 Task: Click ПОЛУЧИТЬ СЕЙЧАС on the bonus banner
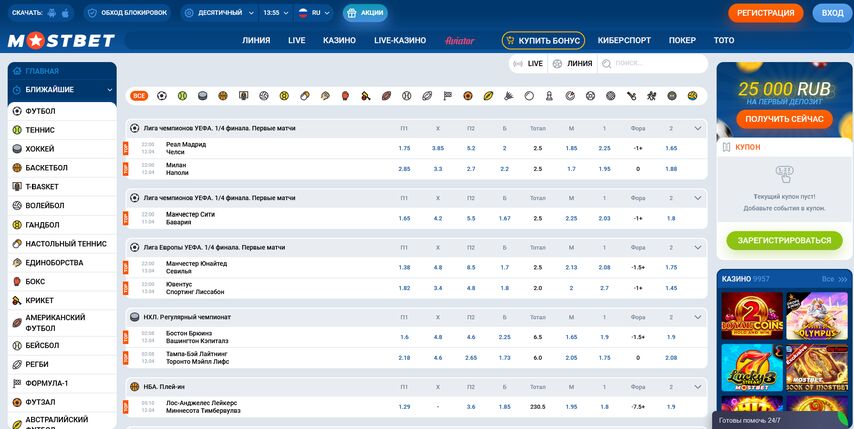784,119
